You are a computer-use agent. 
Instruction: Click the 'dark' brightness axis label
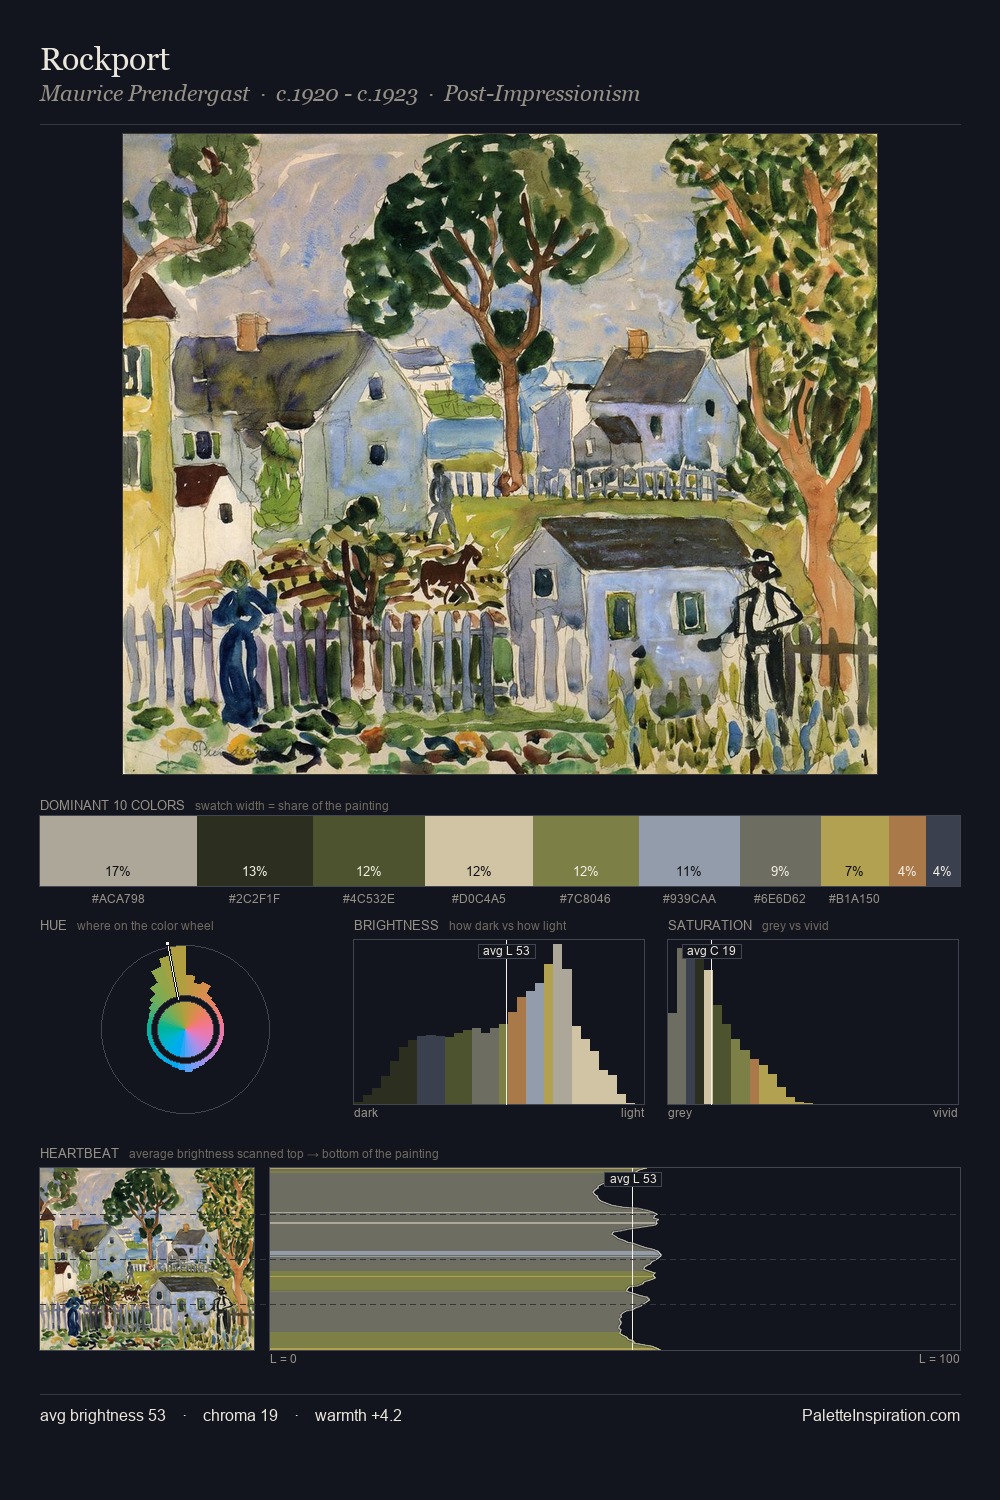coord(366,1113)
